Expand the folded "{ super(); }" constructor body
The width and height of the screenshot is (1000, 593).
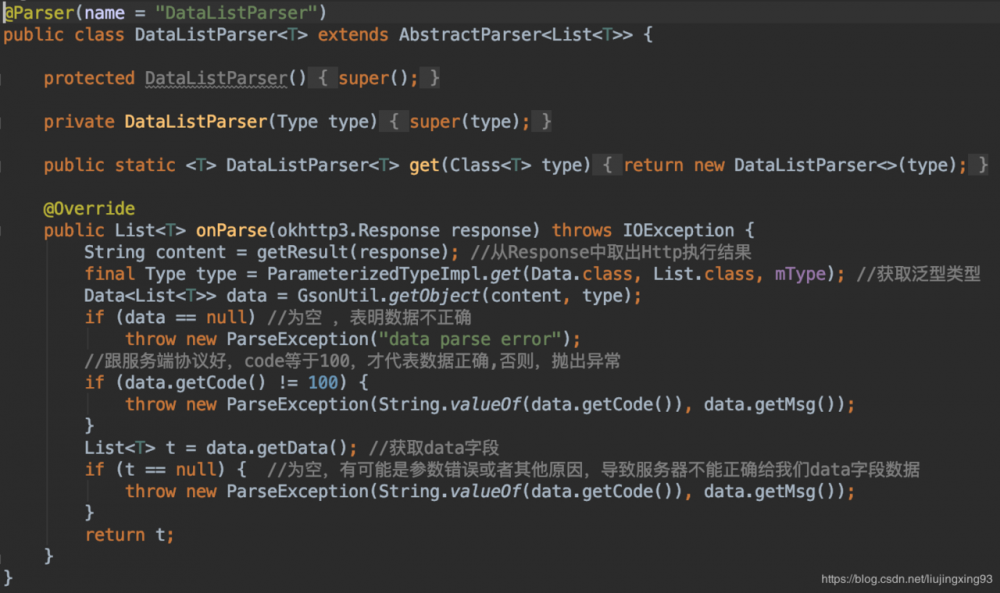click(x=379, y=78)
